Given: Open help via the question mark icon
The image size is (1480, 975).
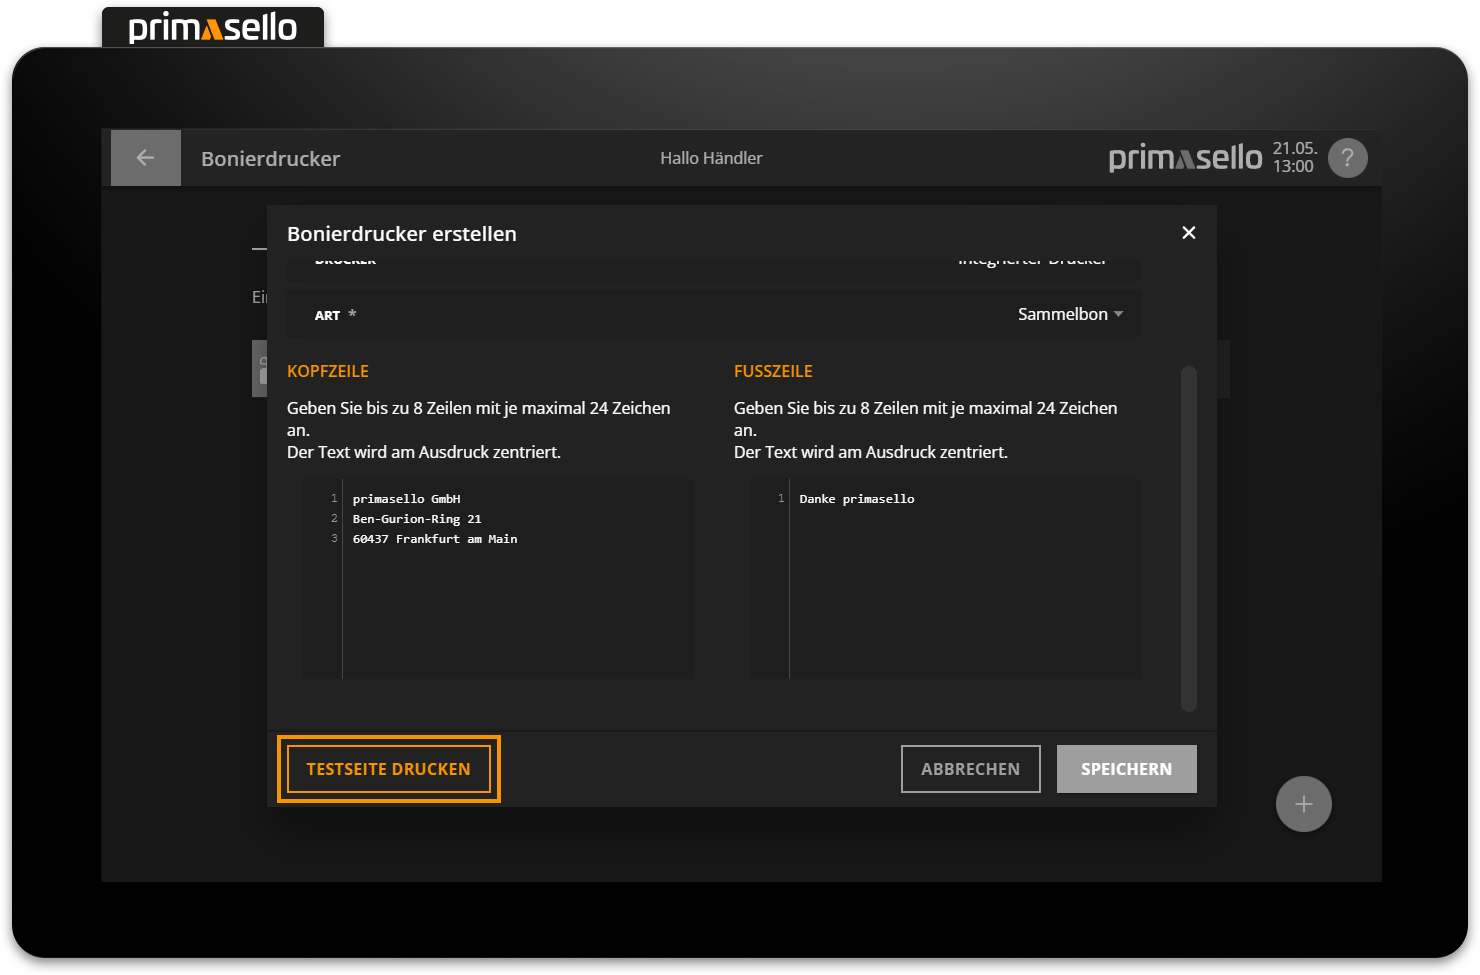Looking at the screenshot, I should click(1347, 158).
